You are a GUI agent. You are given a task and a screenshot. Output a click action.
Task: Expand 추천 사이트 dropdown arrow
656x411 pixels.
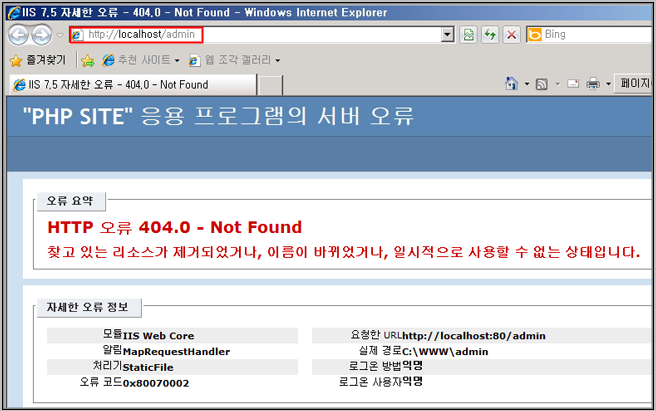coord(177,61)
